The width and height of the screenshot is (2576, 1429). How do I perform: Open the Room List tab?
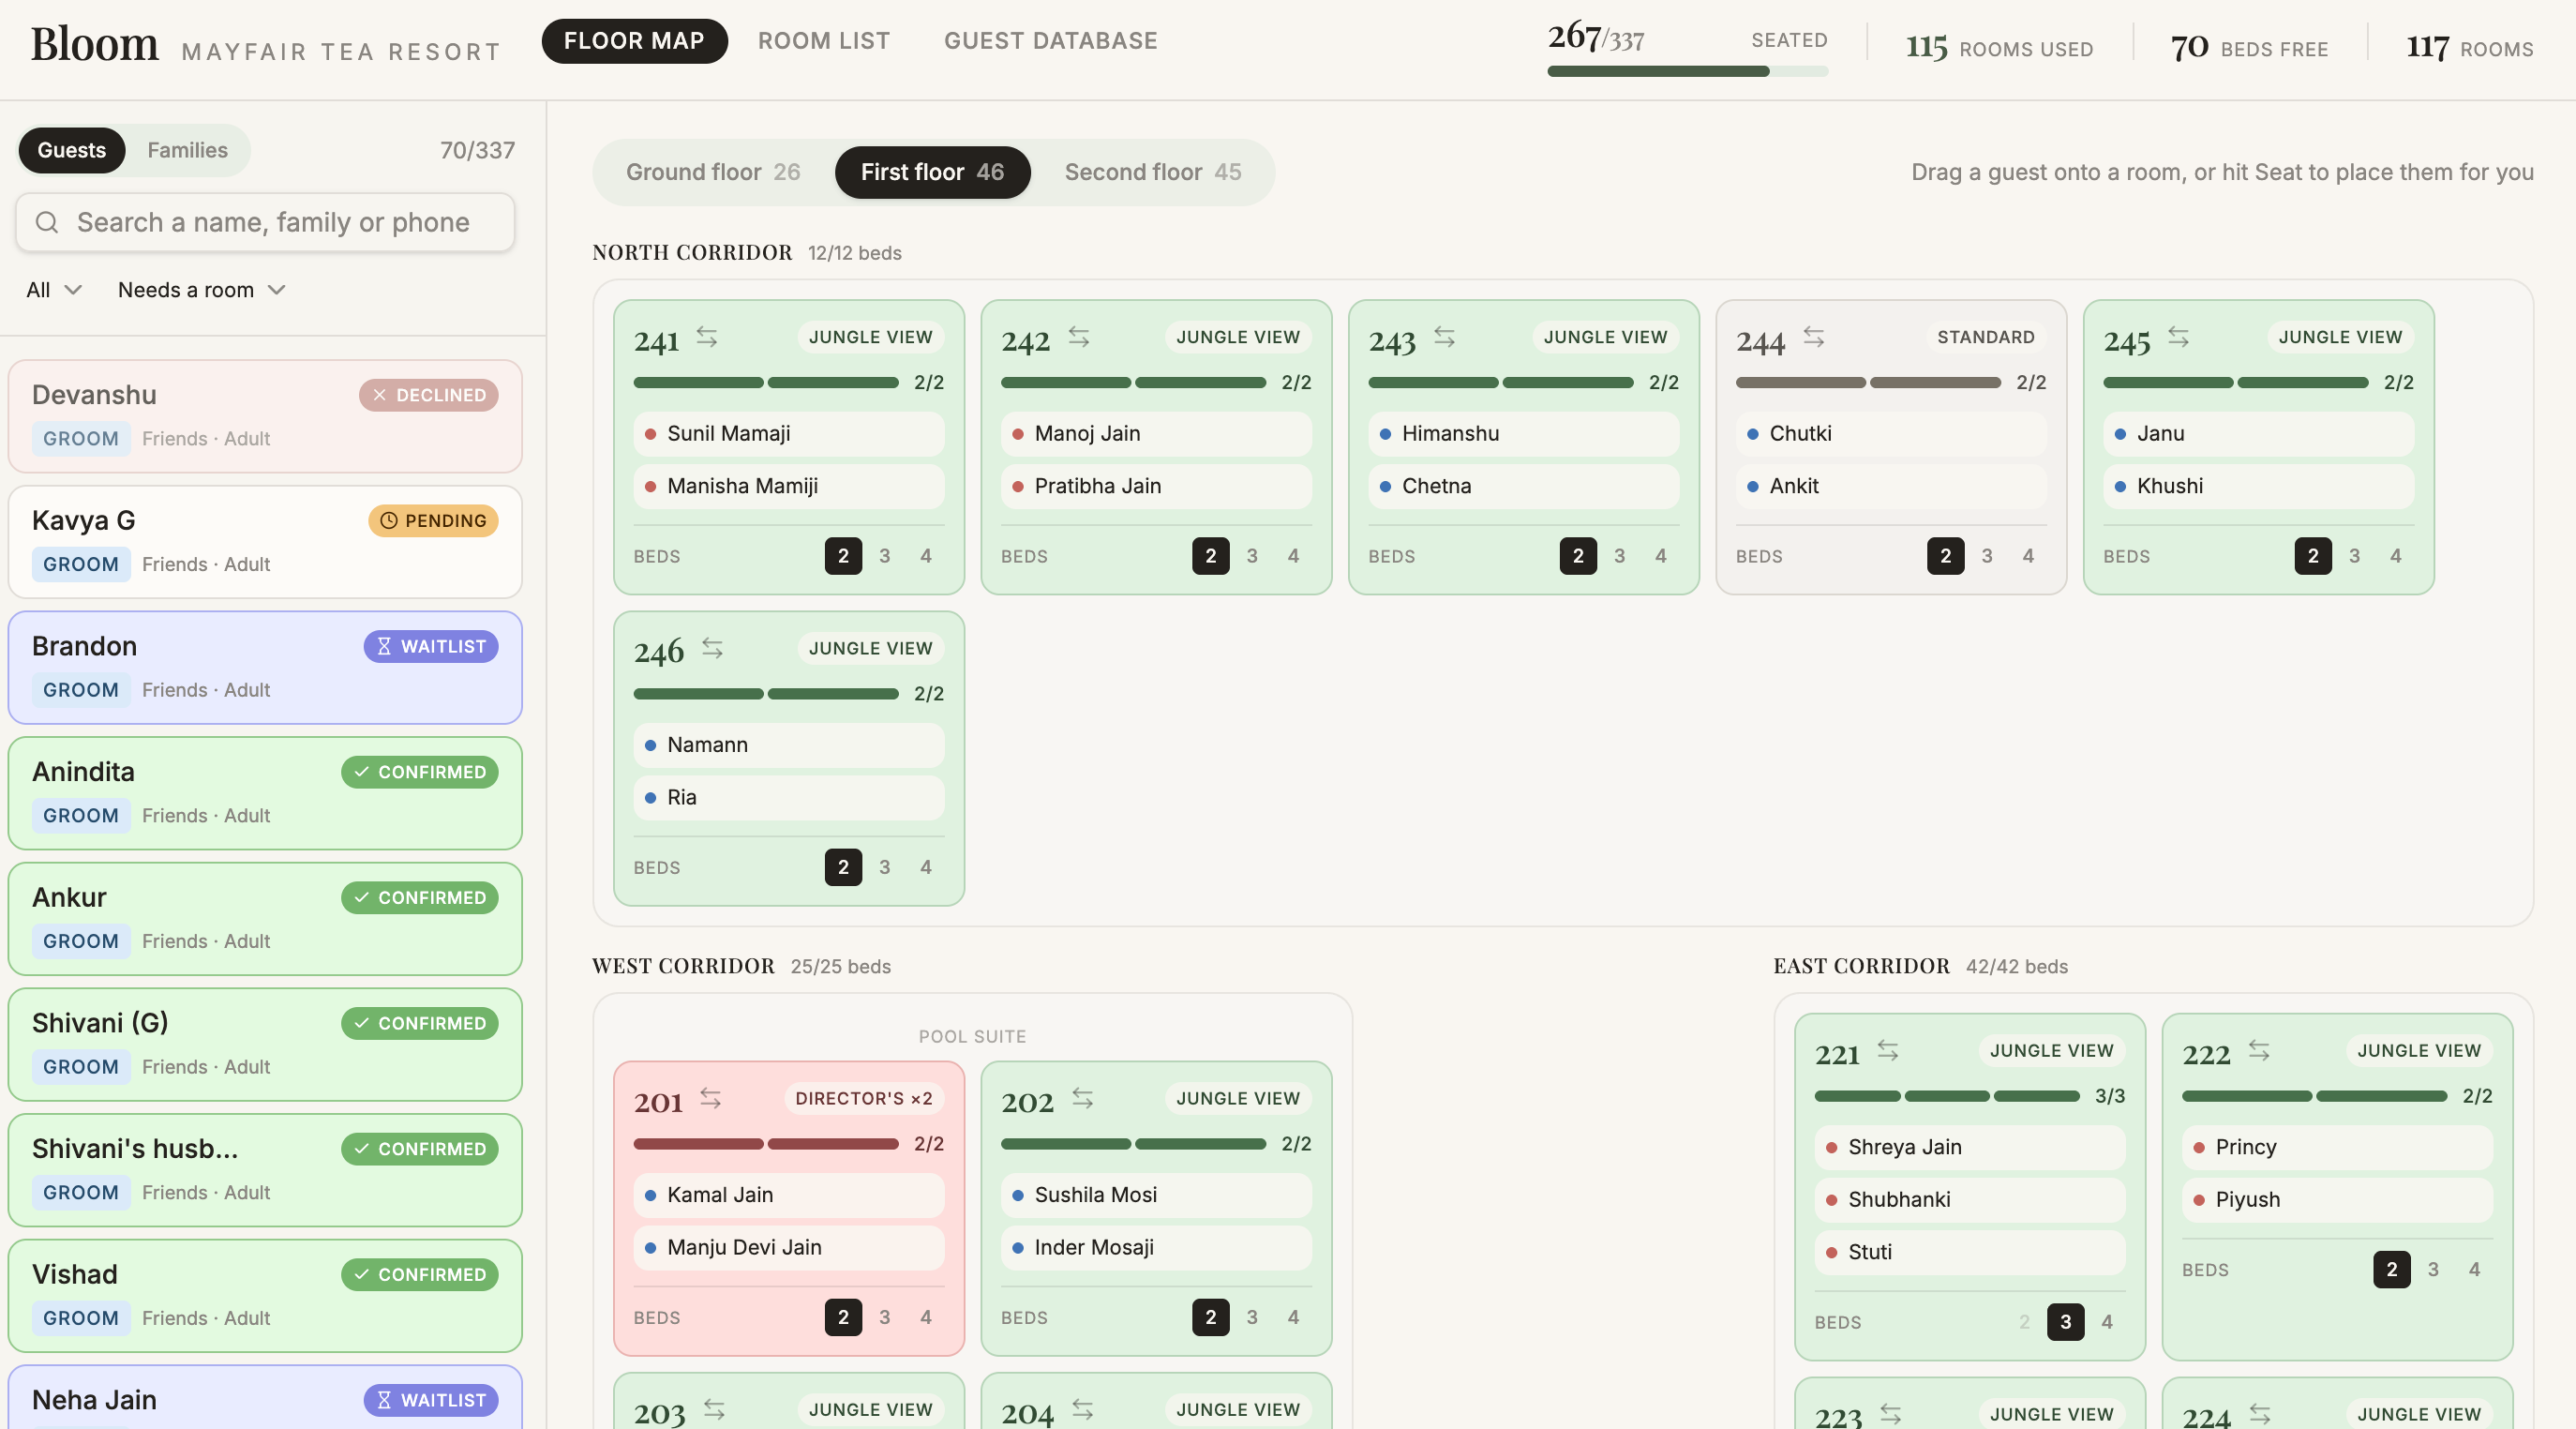(x=823, y=41)
